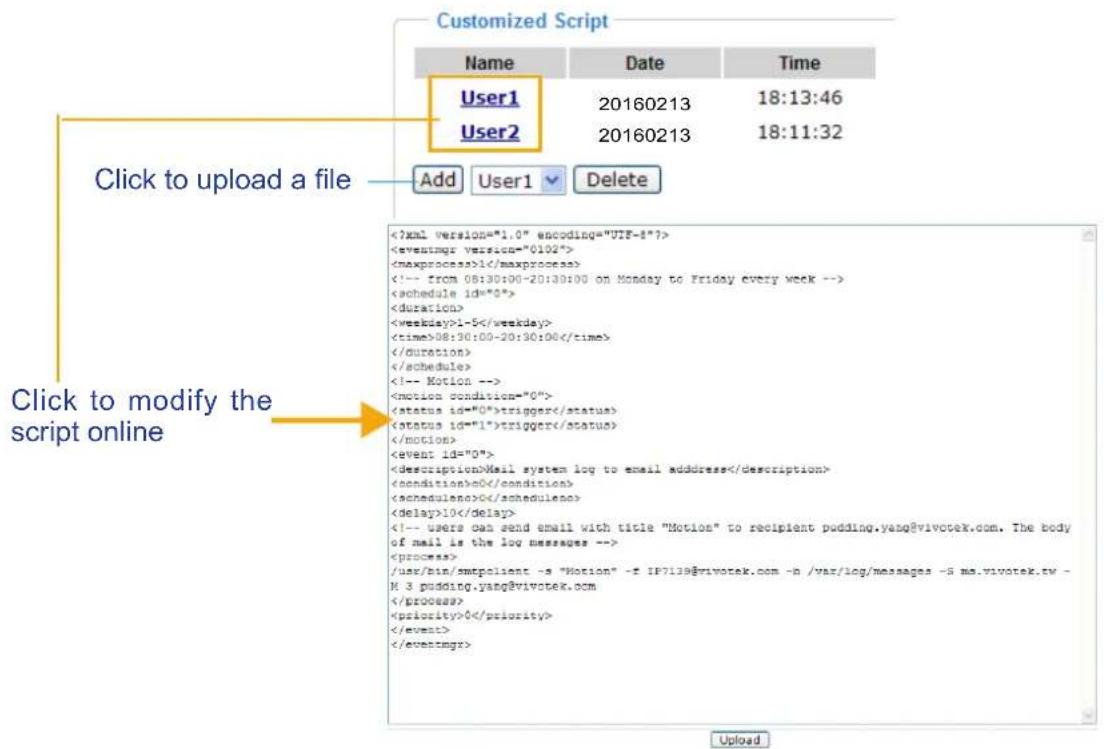Viewport: 1104px width, 749px height.
Task: Click the description Mail system log line
Action: point(610,469)
